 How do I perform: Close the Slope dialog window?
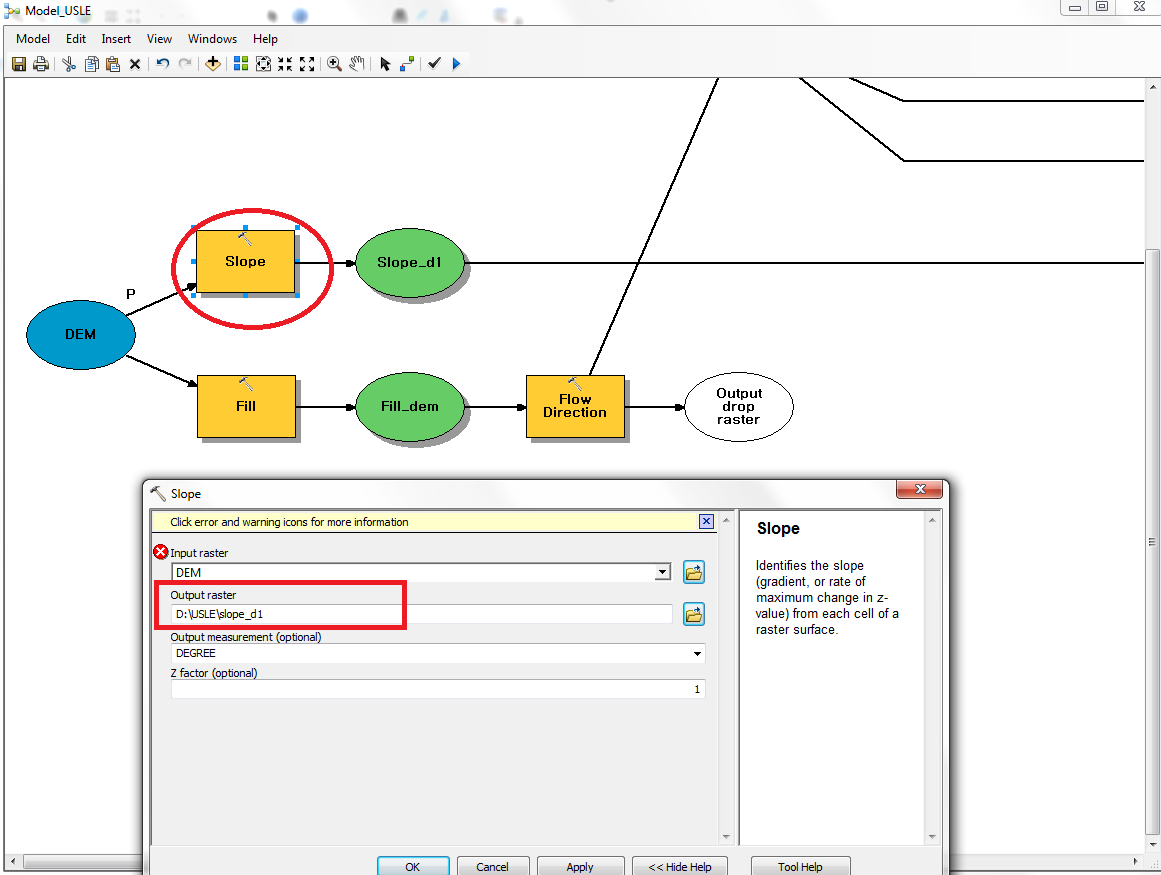click(920, 489)
